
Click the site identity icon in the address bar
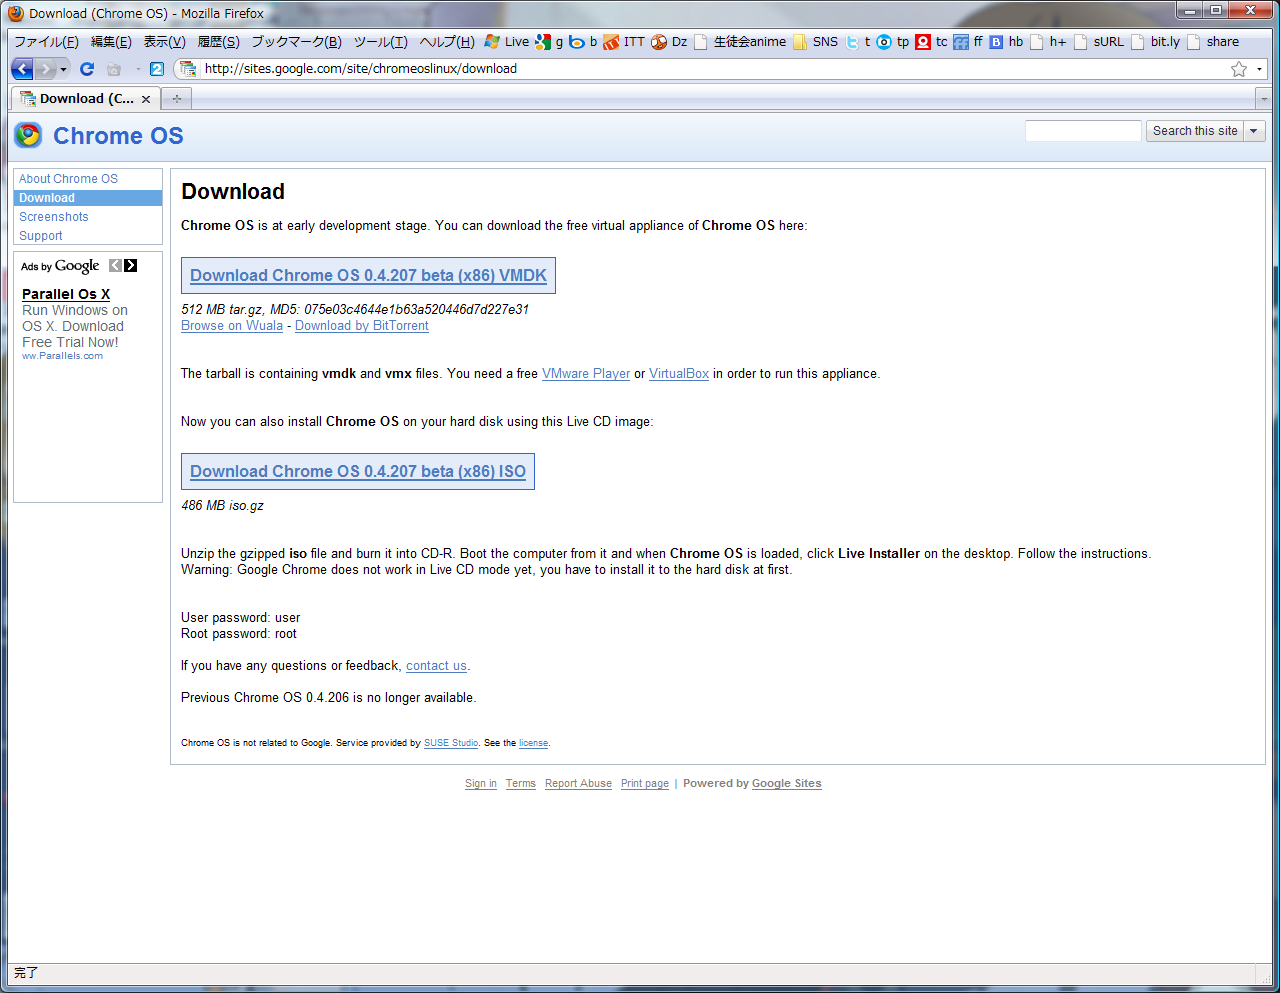(x=188, y=69)
